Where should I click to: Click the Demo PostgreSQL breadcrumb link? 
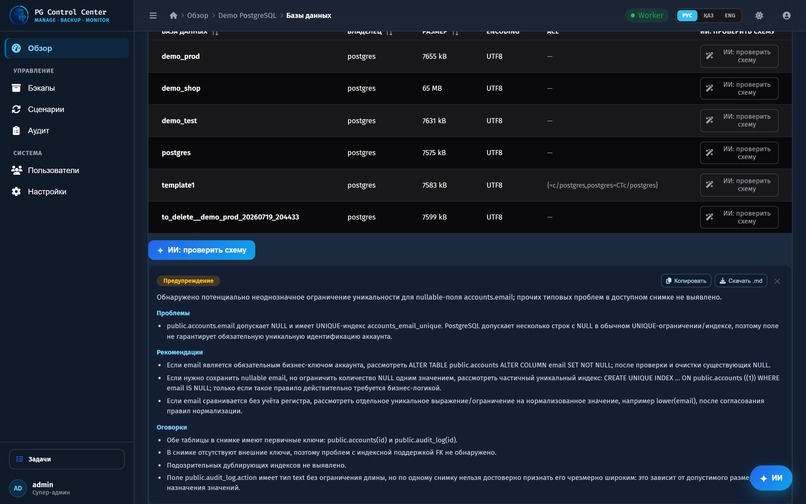click(247, 15)
